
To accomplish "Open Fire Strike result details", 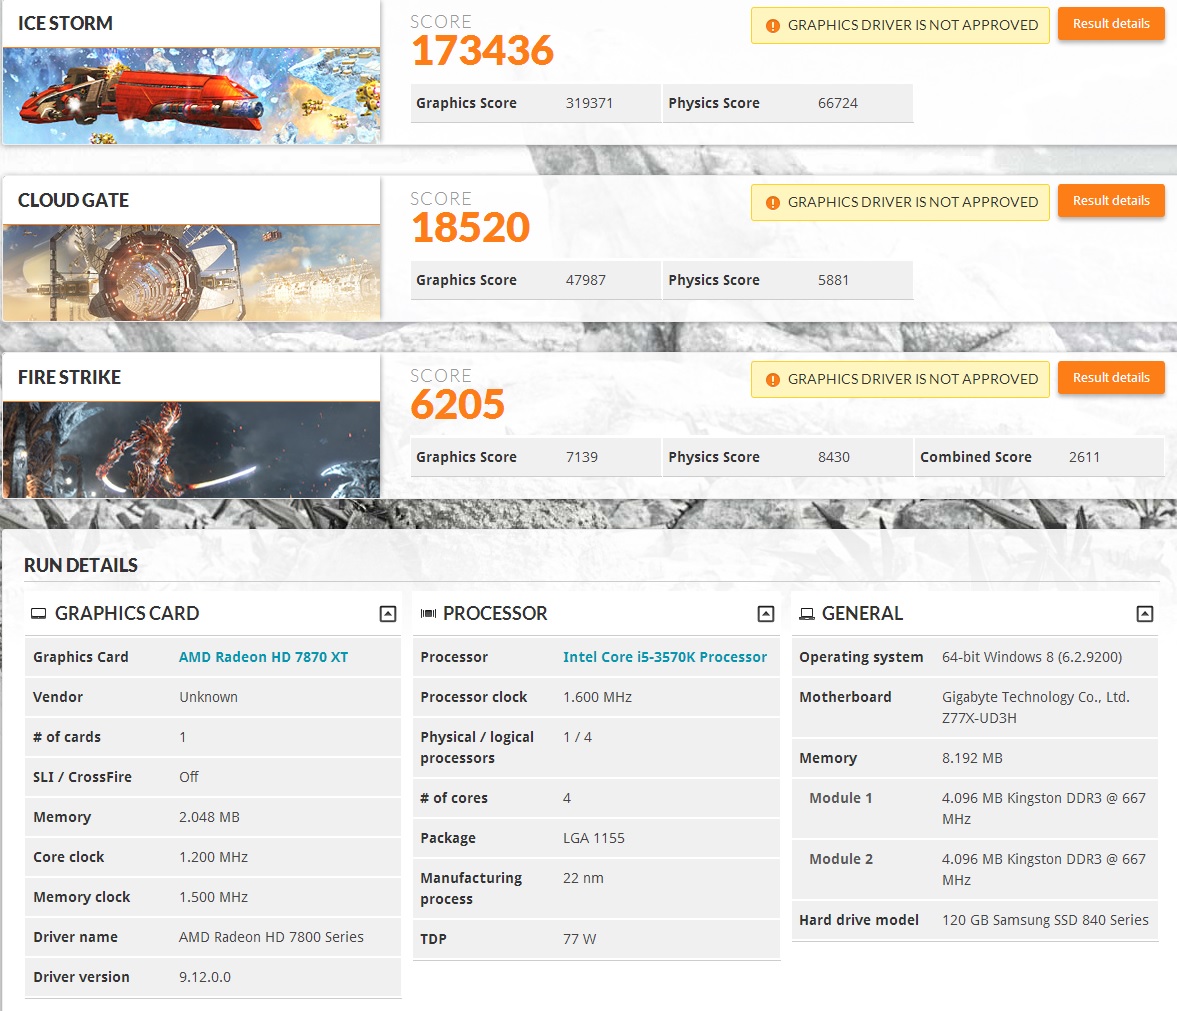I will [1111, 378].
